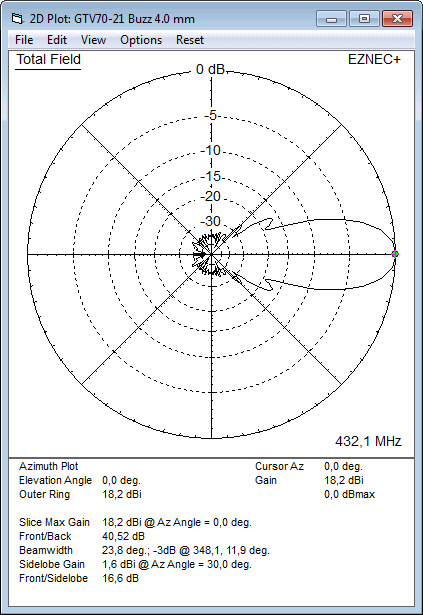This screenshot has width=423, height=615.
Task: Click the Reset menu item
Action: 190,40
